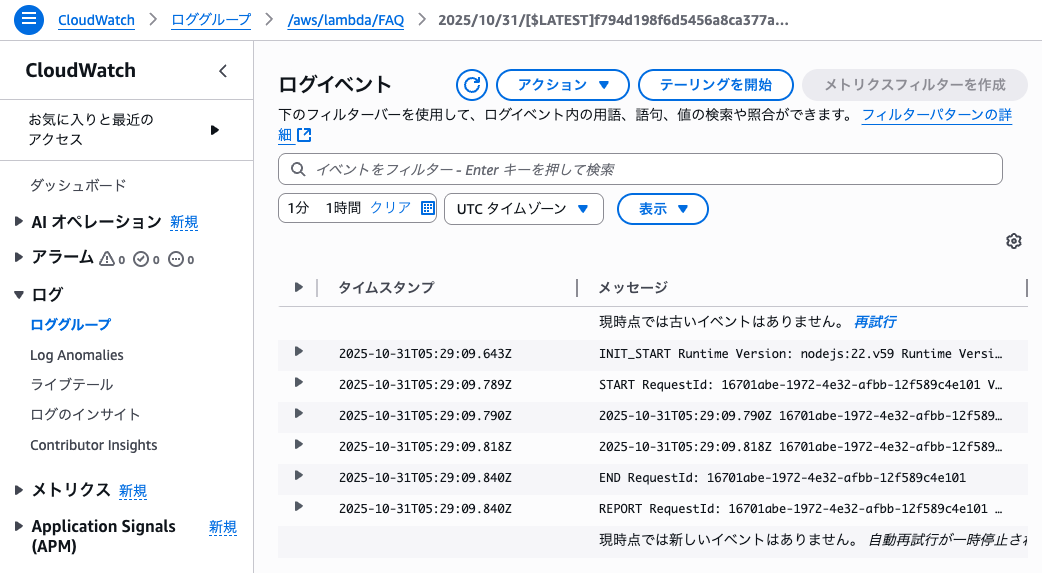
Task: Open フィルターパターンの詳細 link
Action: (x=936, y=115)
